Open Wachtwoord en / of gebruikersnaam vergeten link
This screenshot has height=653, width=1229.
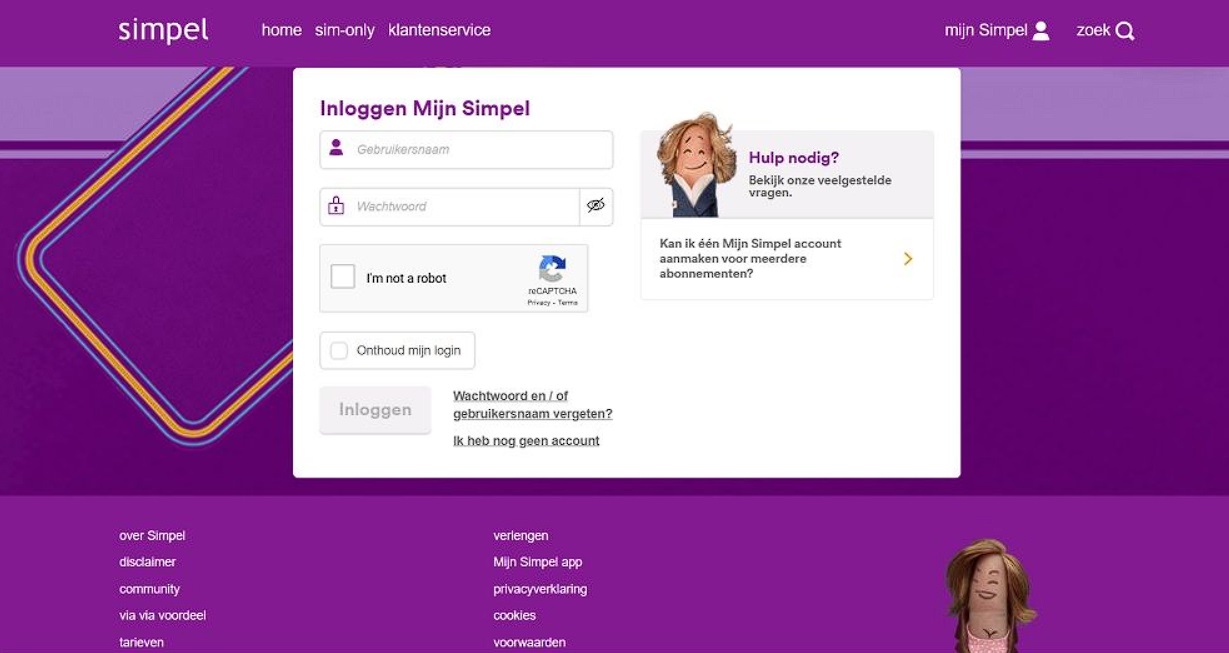point(532,405)
